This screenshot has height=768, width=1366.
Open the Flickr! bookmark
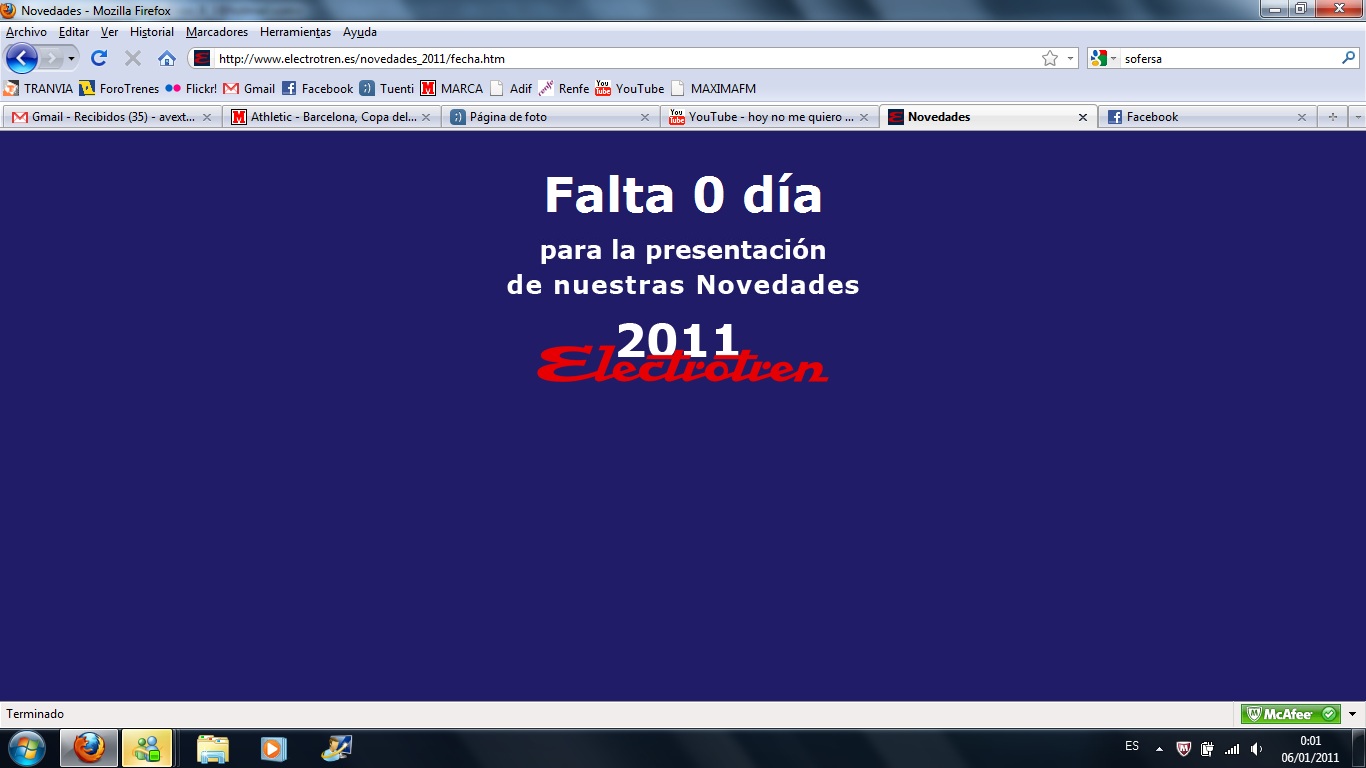point(191,88)
